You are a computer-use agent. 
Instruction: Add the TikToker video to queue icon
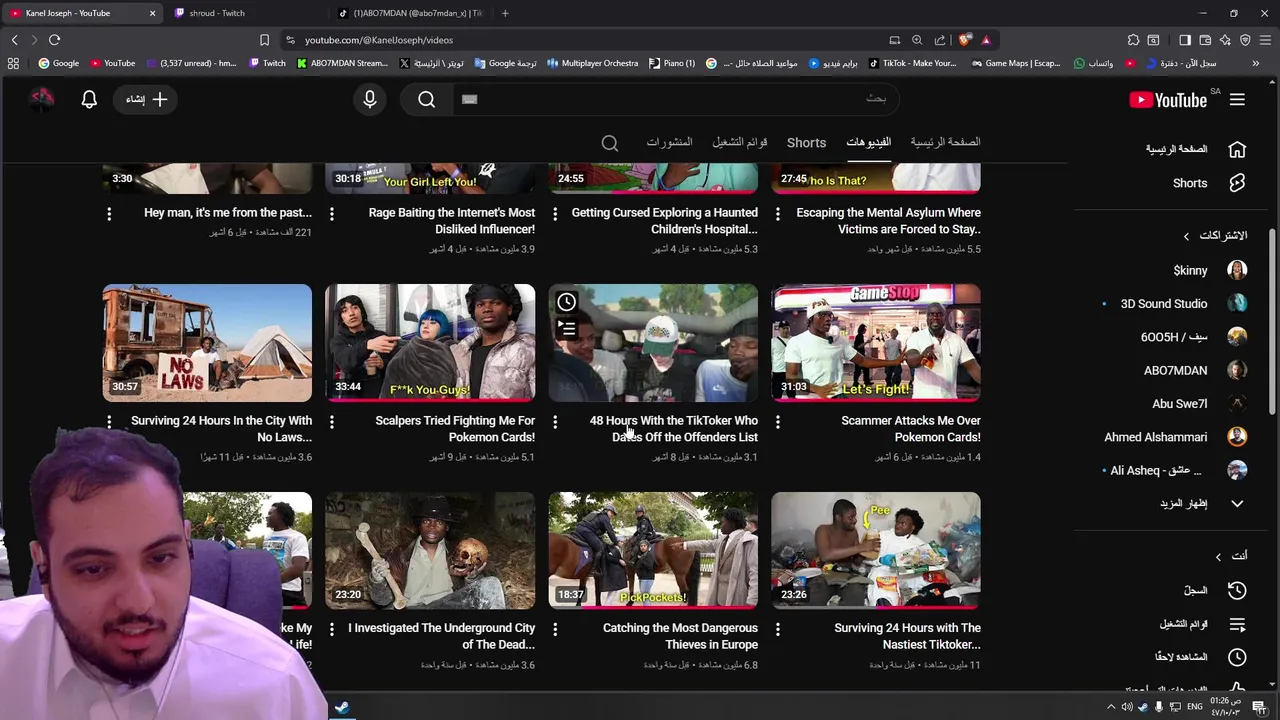pos(567,328)
